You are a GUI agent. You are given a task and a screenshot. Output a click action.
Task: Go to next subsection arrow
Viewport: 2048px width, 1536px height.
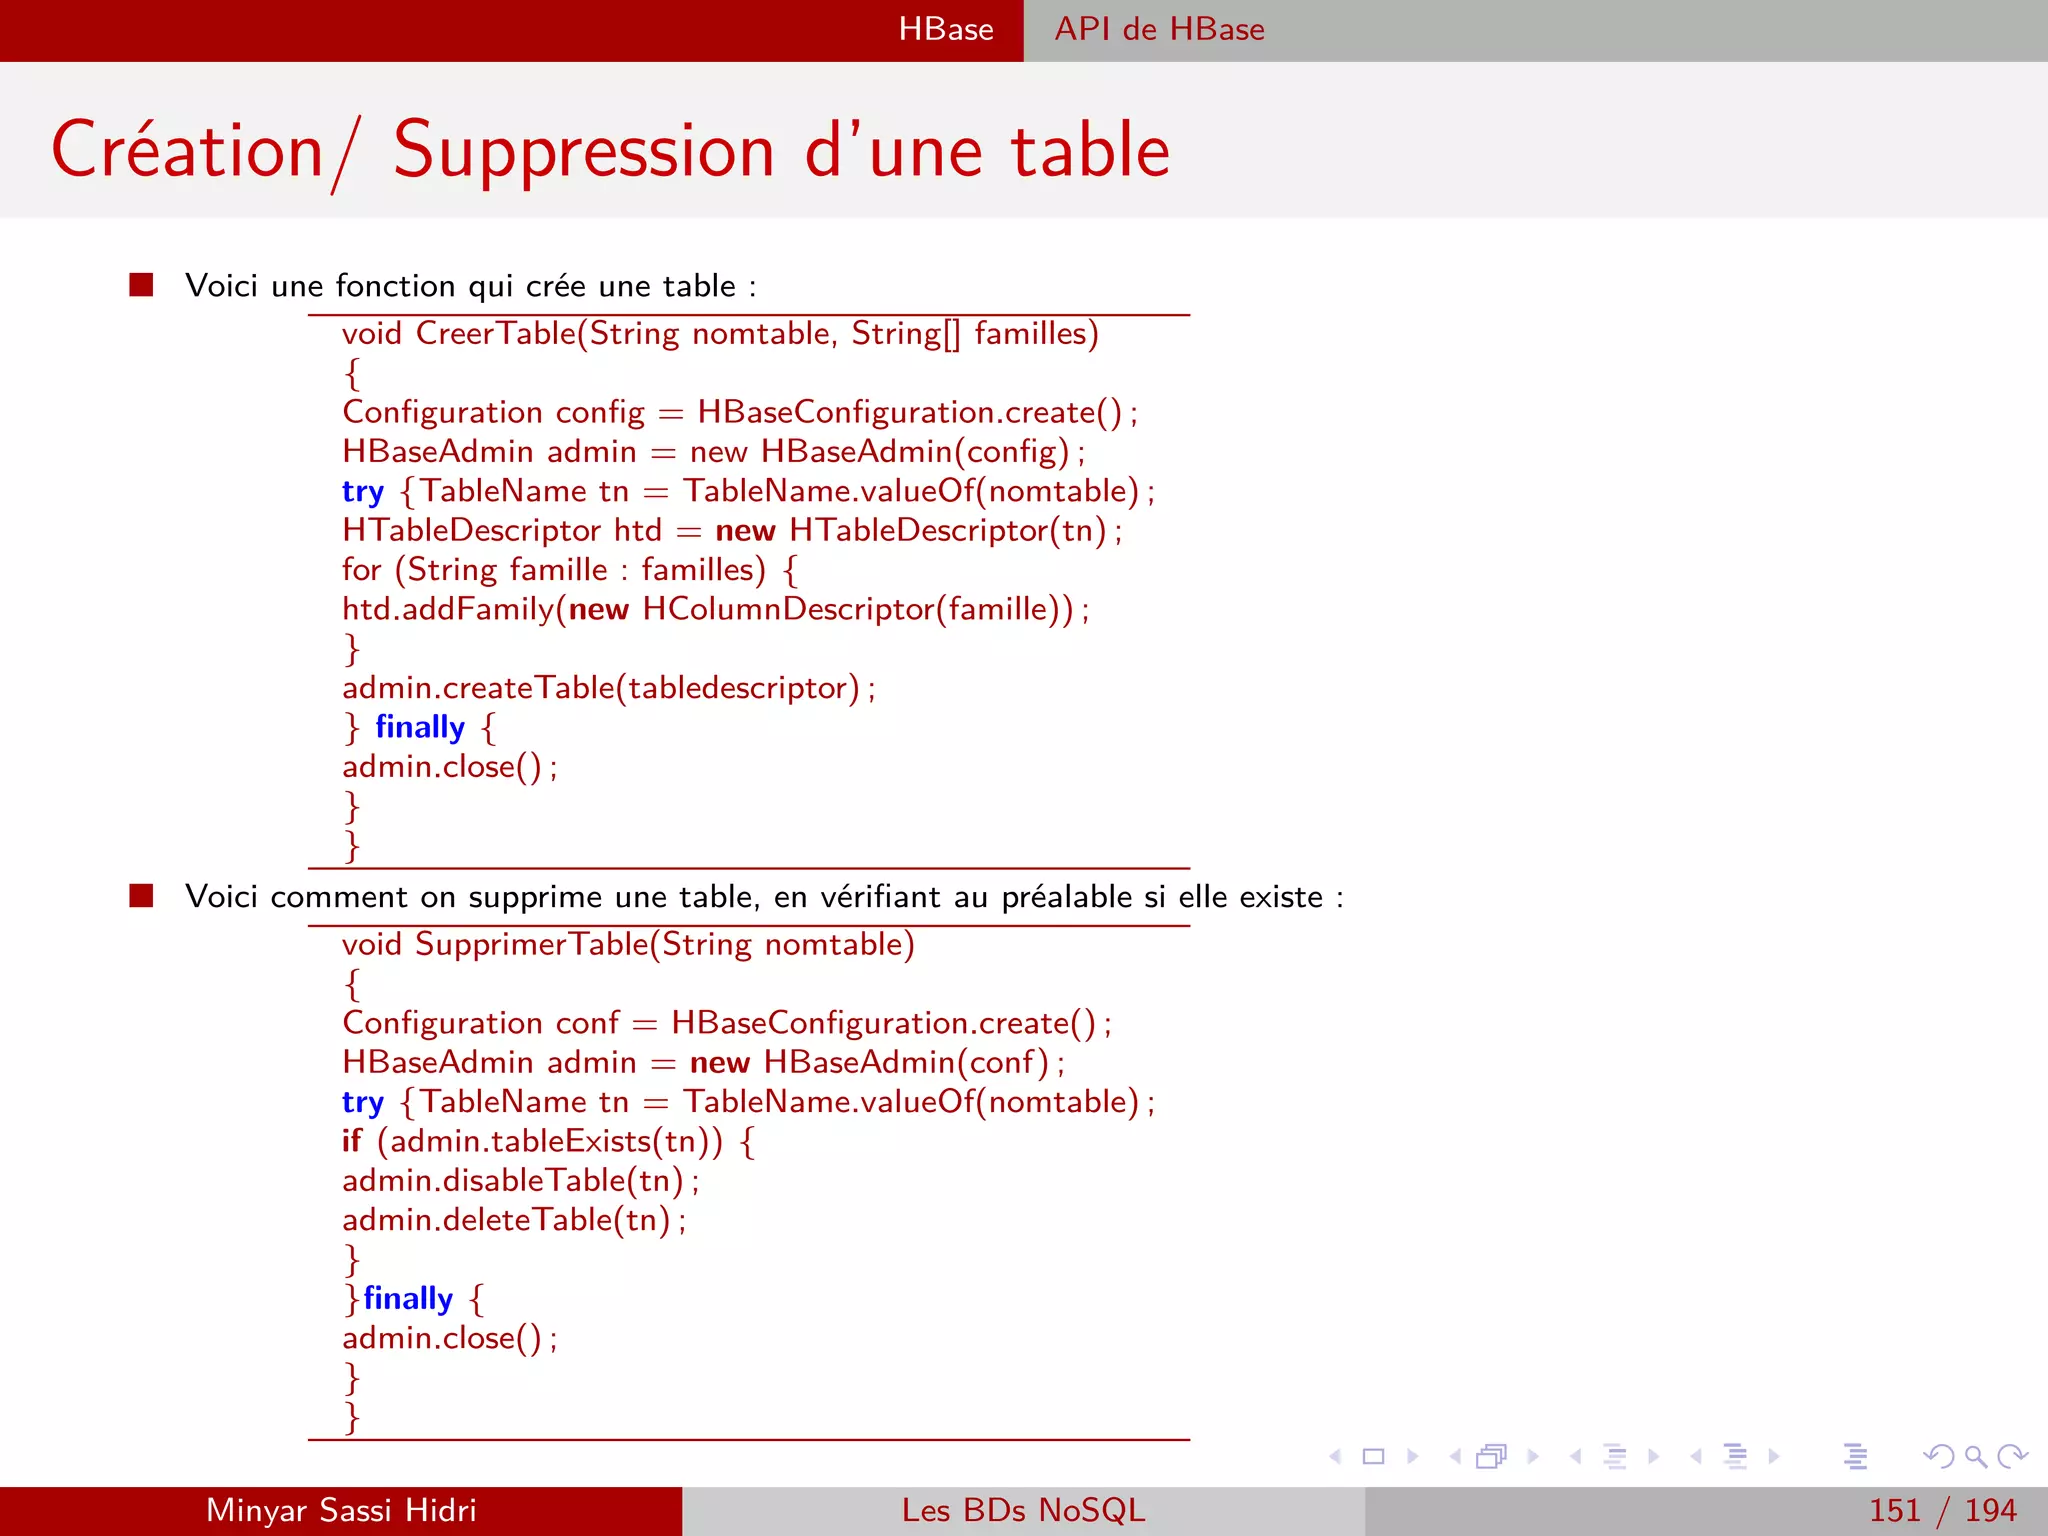click(x=1653, y=1457)
